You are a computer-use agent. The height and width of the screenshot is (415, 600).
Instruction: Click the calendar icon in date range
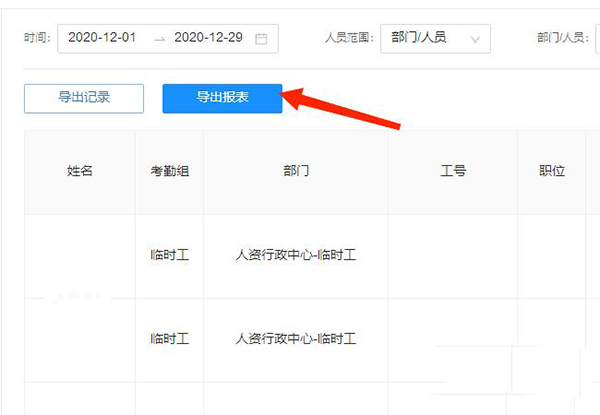click(x=261, y=39)
